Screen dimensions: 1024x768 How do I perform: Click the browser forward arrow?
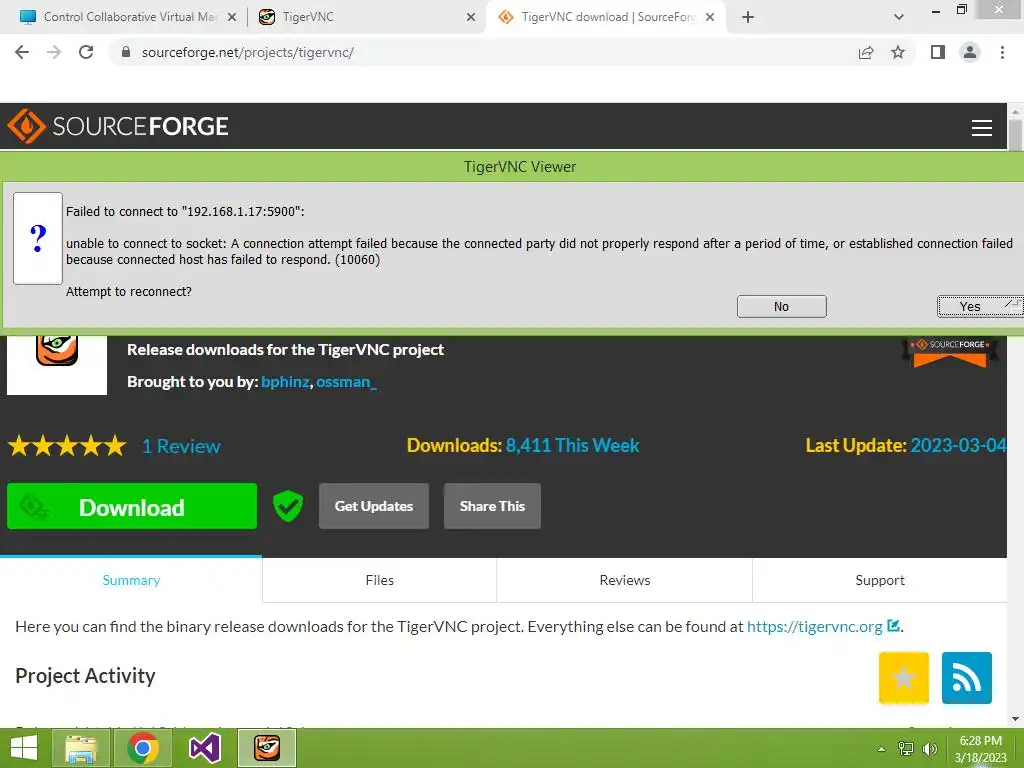tap(54, 52)
